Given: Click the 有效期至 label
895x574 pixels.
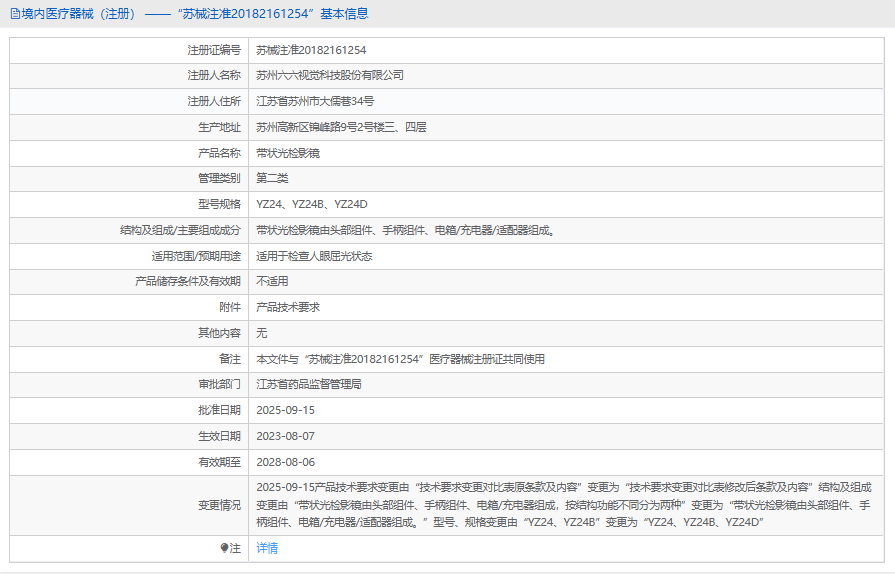Looking at the screenshot, I should tap(219, 462).
